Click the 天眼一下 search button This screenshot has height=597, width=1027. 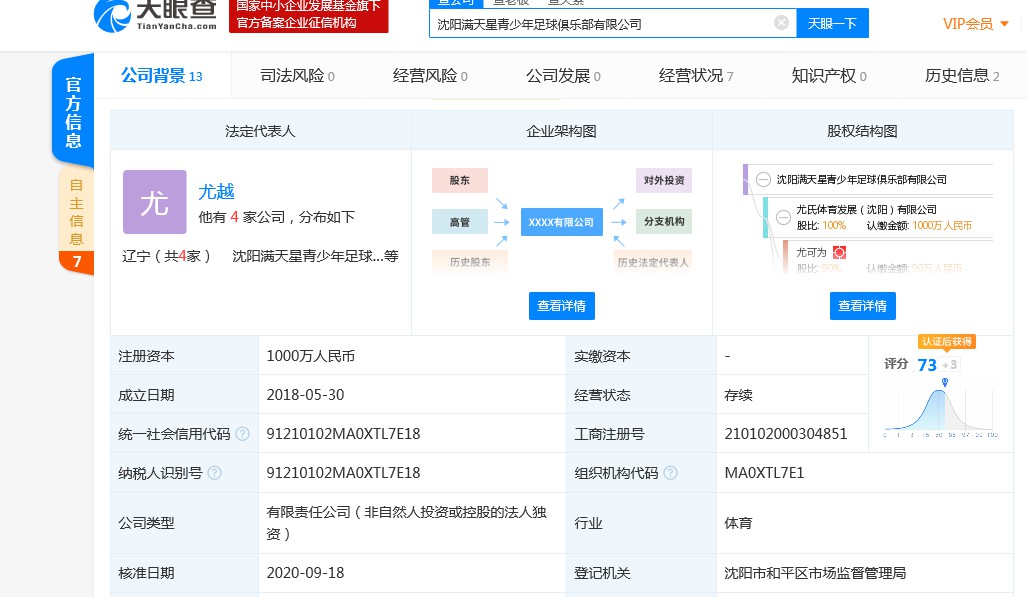pyautogui.click(x=832, y=24)
